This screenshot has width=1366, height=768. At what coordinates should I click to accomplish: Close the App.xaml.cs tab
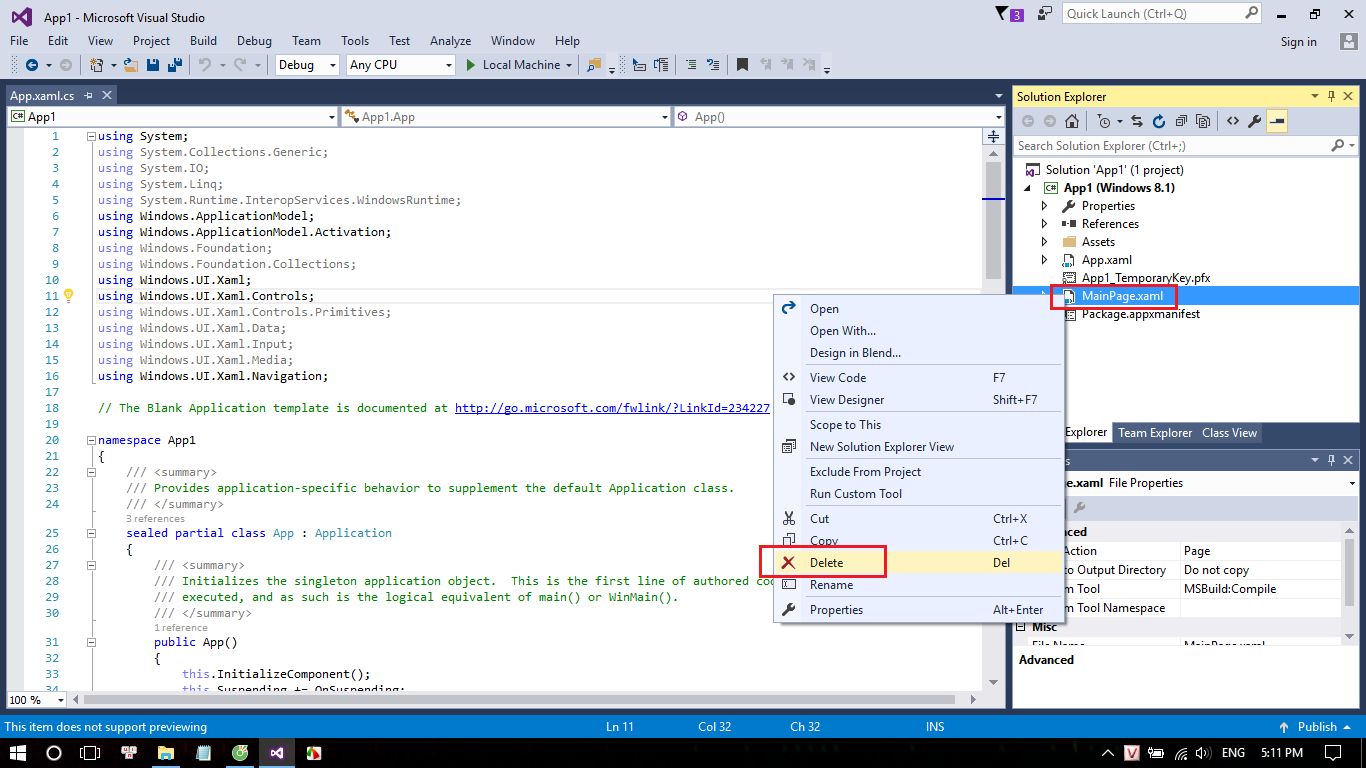(x=106, y=96)
